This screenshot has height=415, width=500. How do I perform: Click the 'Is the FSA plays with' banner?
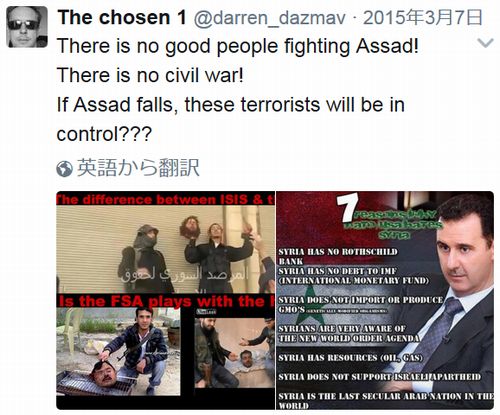pos(166,301)
